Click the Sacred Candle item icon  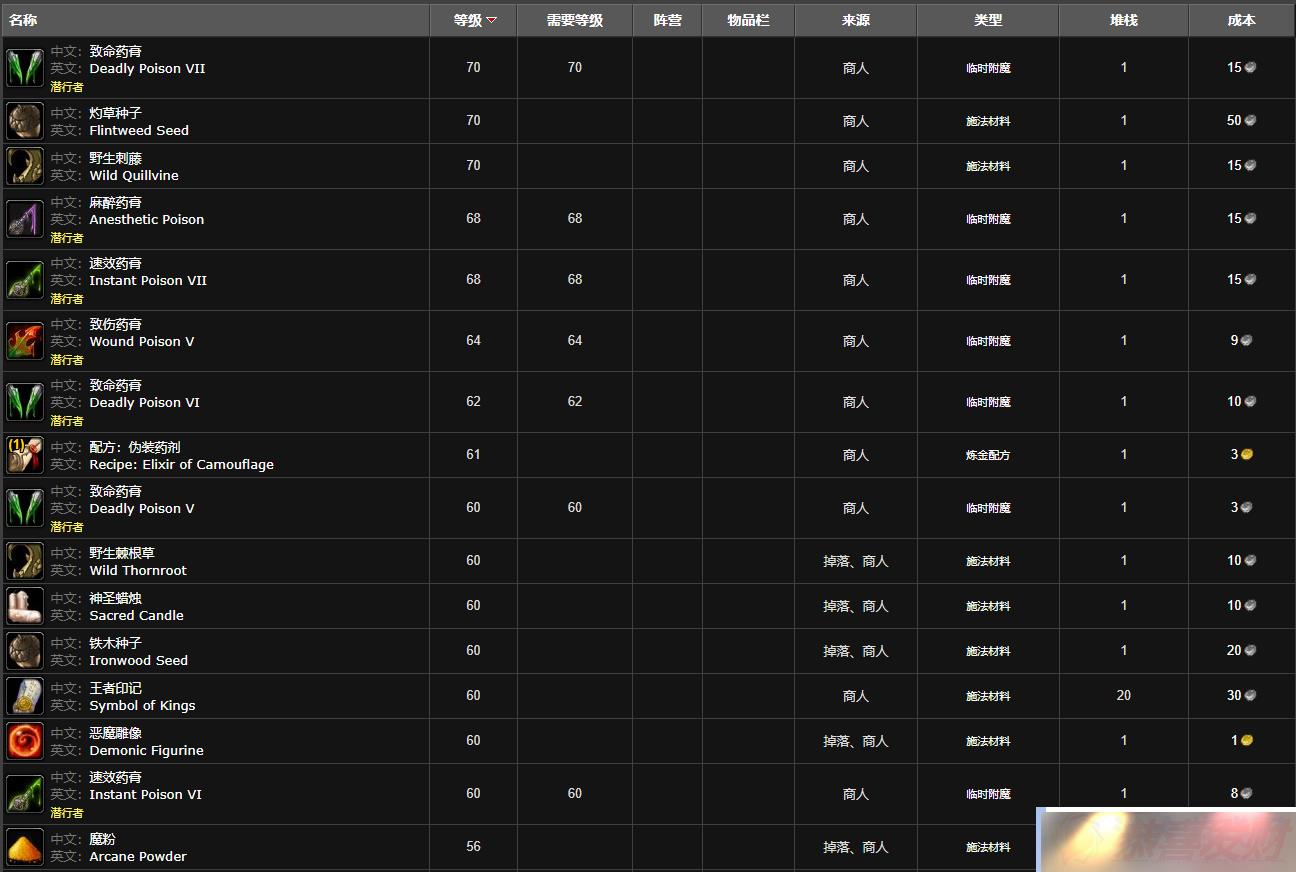pos(25,606)
